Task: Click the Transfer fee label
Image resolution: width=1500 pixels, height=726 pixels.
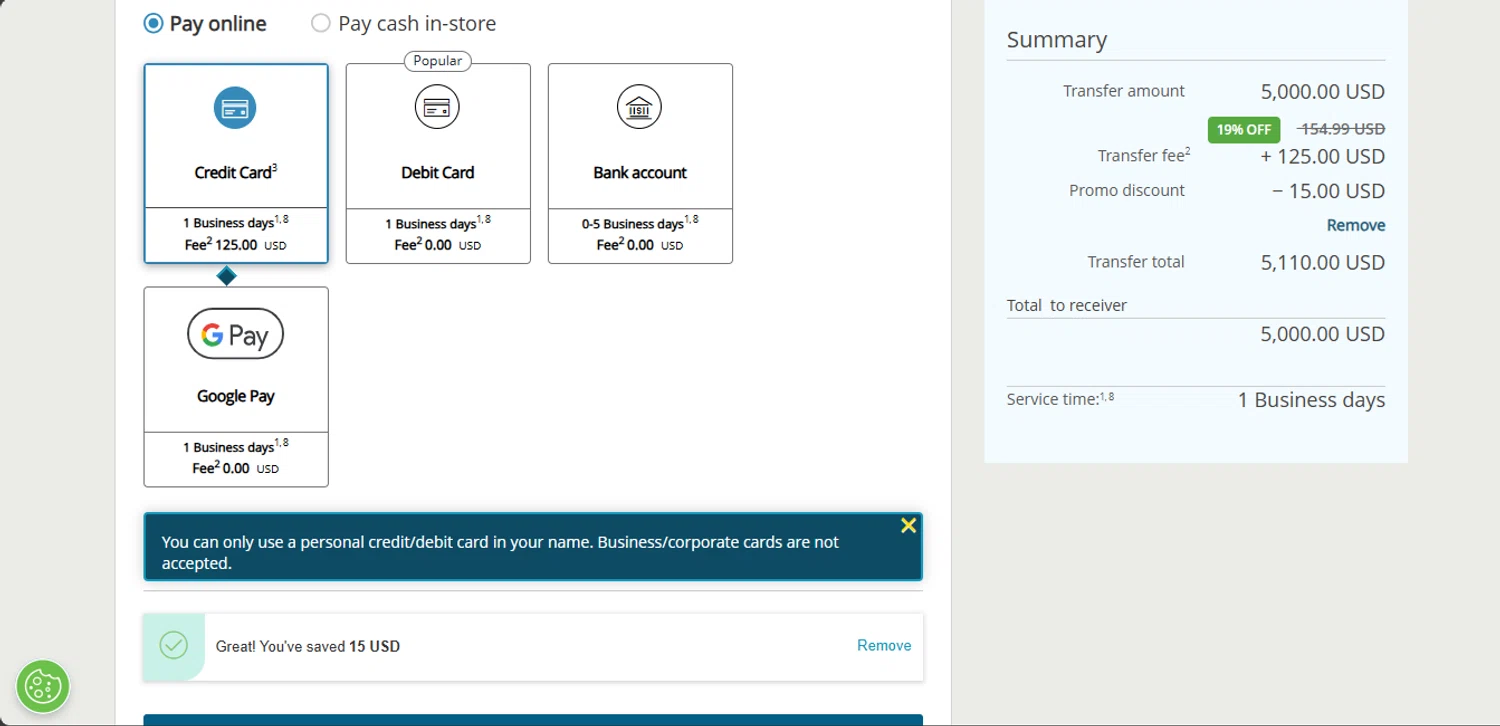Action: click(x=1143, y=156)
